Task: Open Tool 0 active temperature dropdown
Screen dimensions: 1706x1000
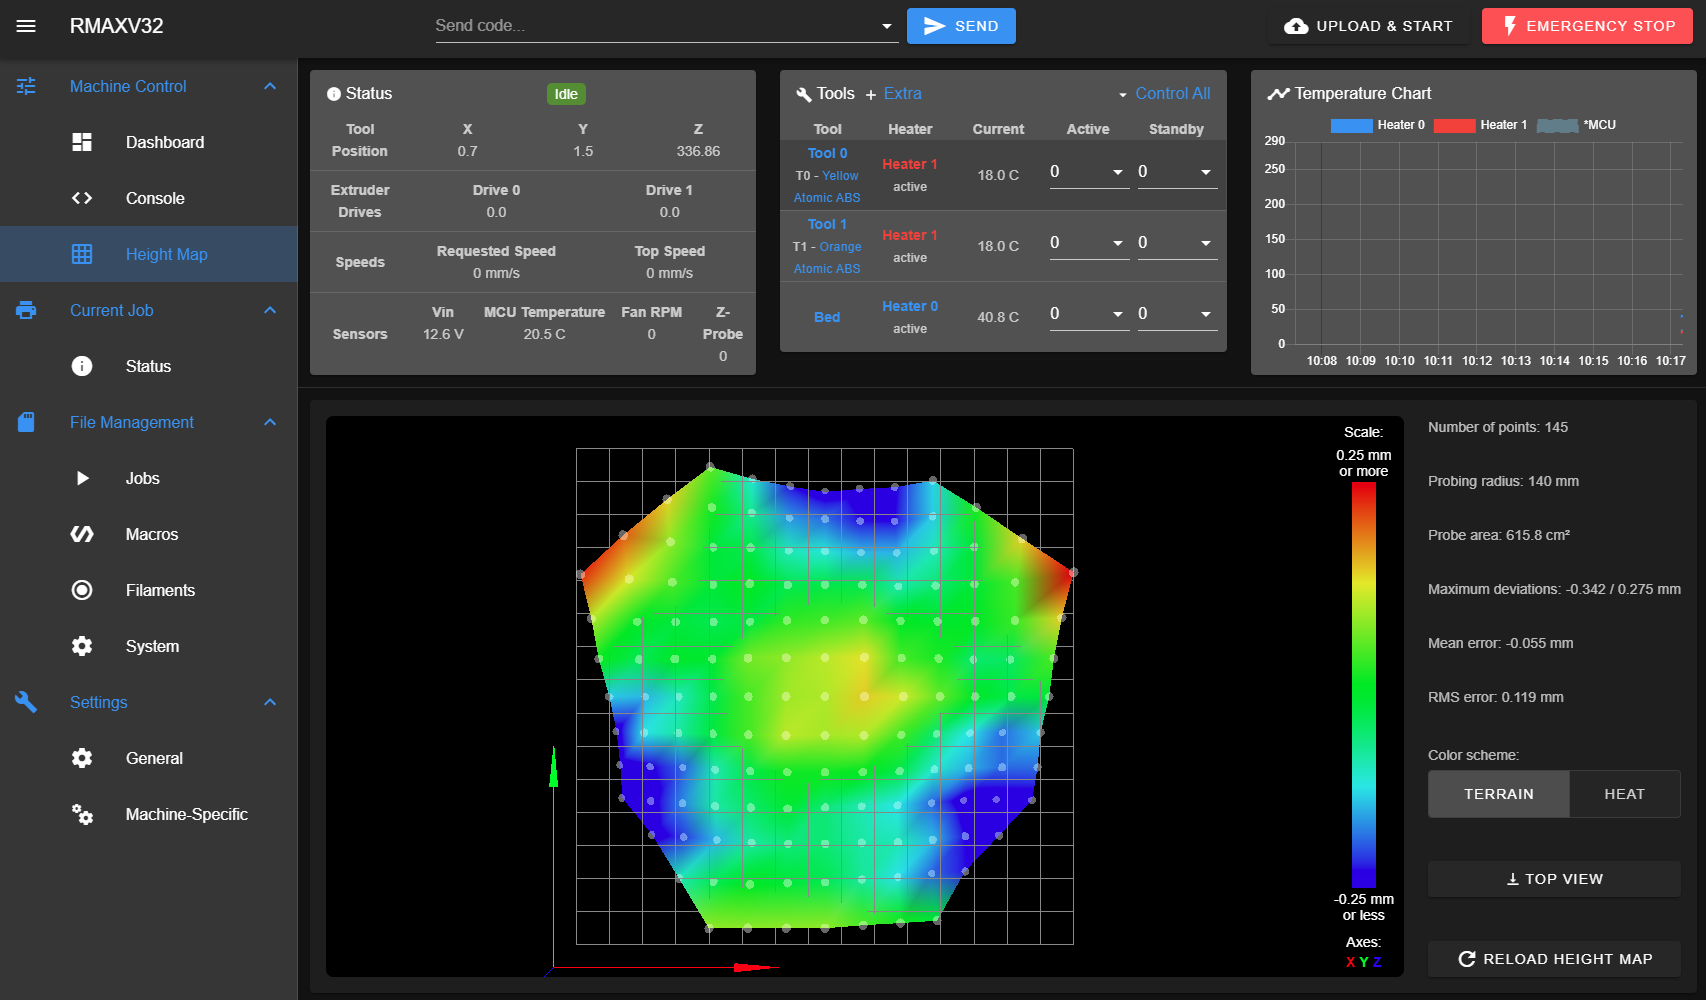Action: coord(1118,172)
